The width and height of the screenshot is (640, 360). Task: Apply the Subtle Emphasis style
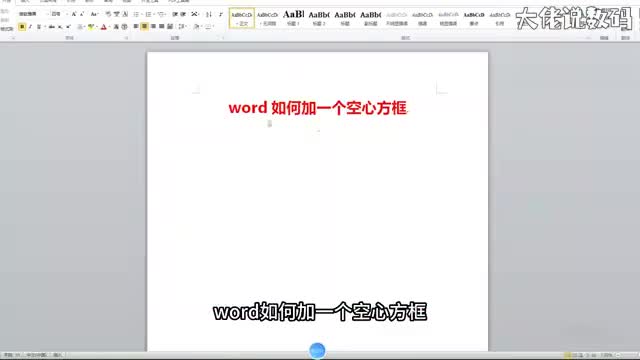click(x=396, y=18)
